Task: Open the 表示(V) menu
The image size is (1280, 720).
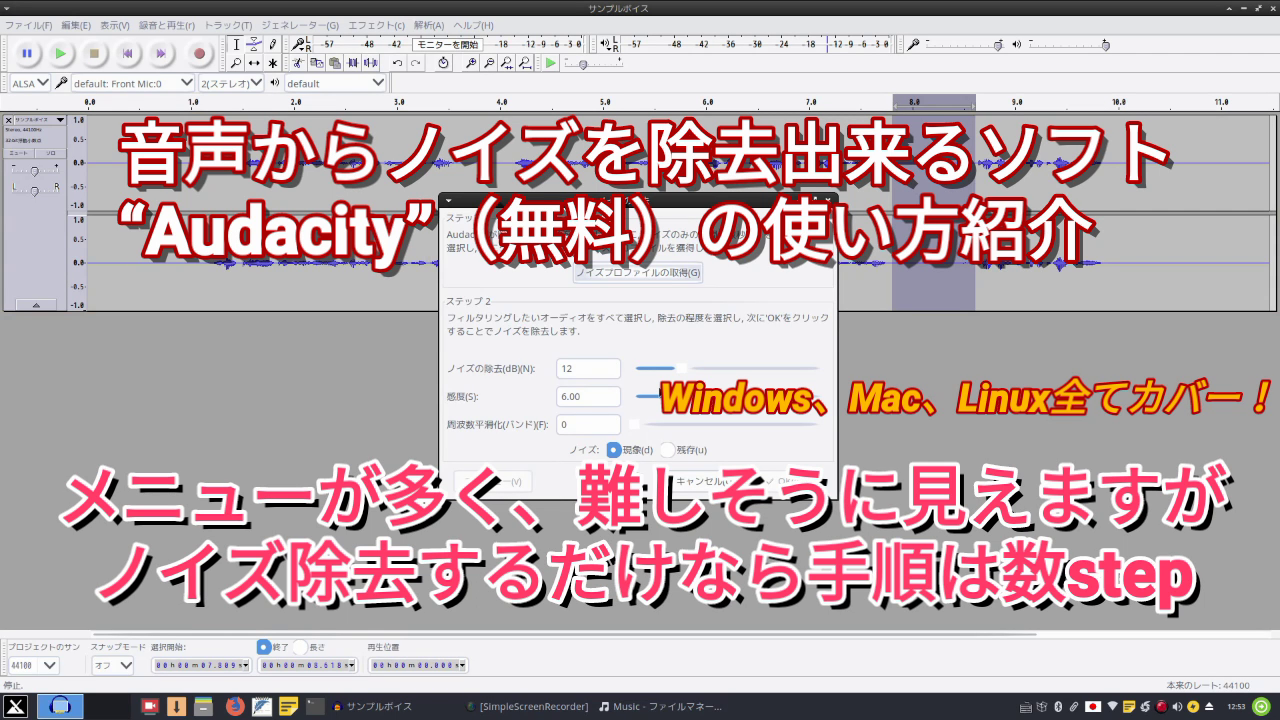Action: point(115,25)
